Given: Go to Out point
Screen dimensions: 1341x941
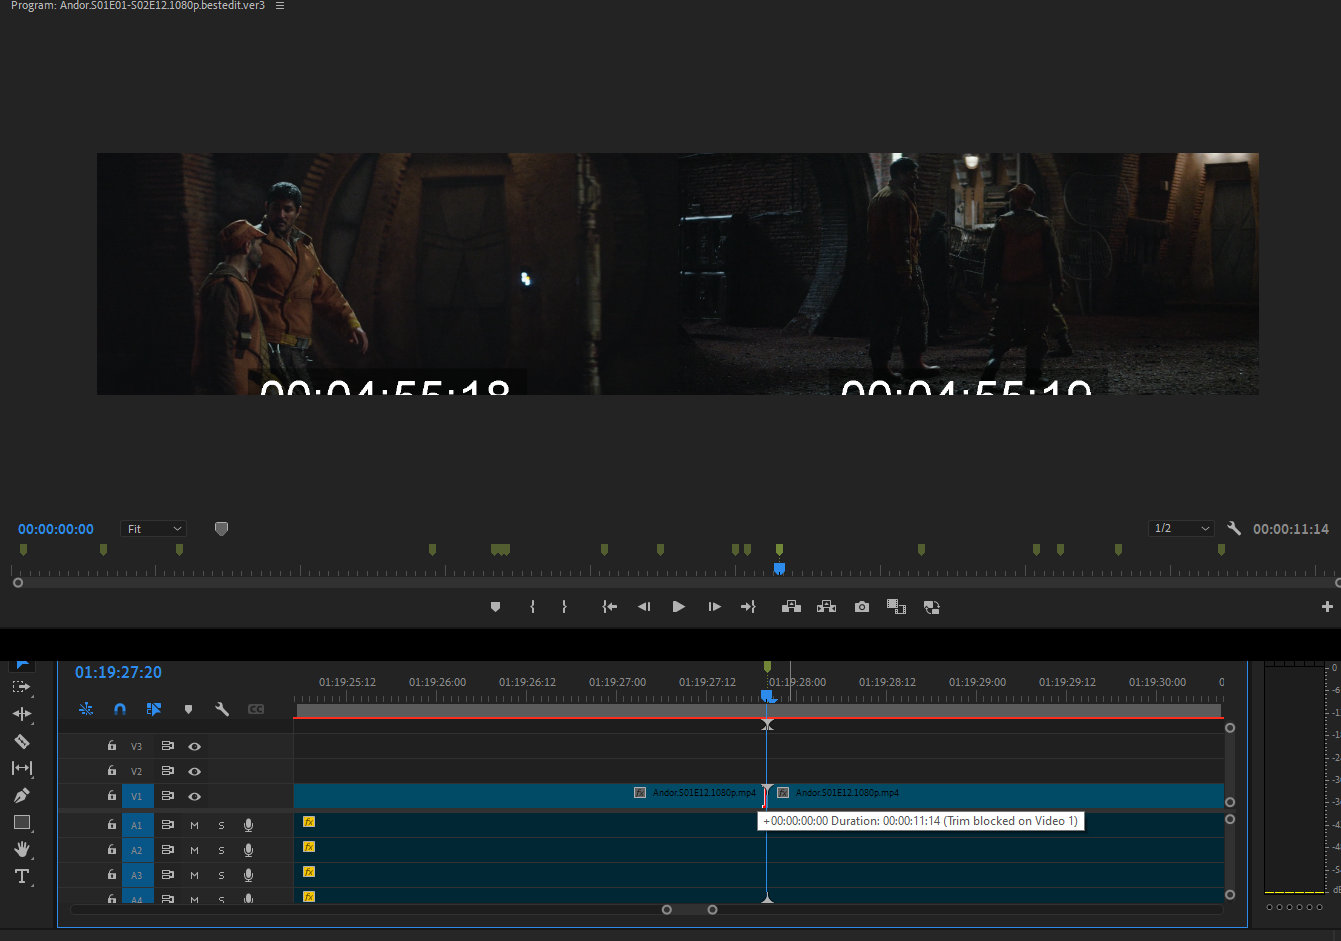Looking at the screenshot, I should pos(748,607).
